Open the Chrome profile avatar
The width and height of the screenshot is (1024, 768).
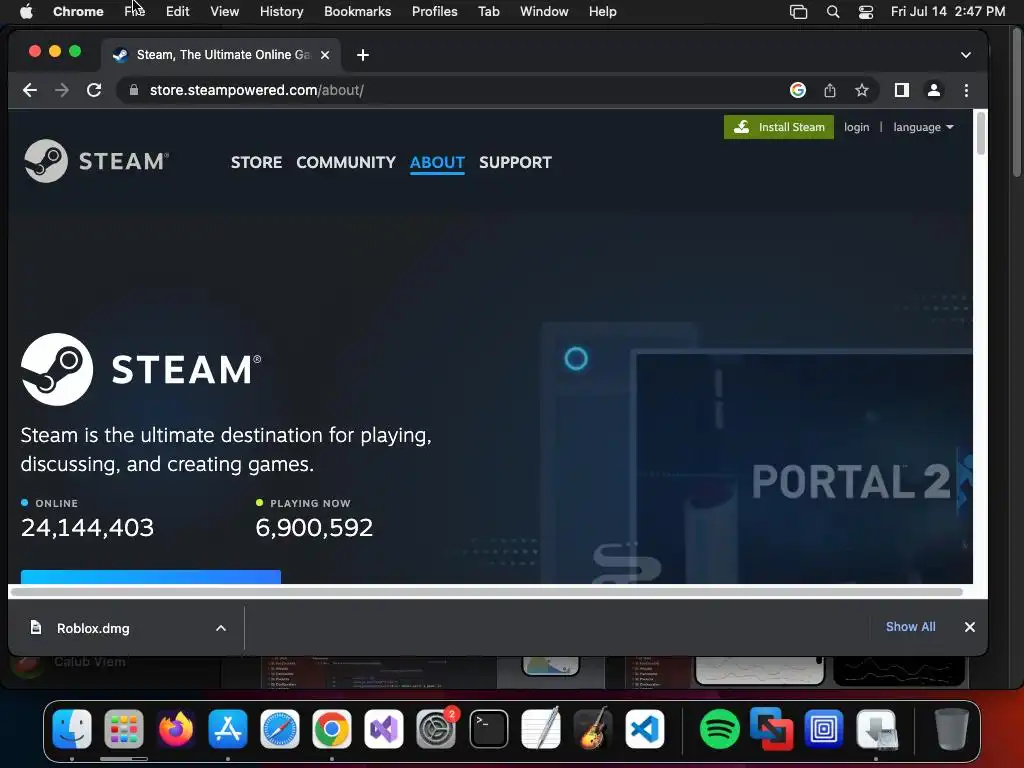pos(934,90)
